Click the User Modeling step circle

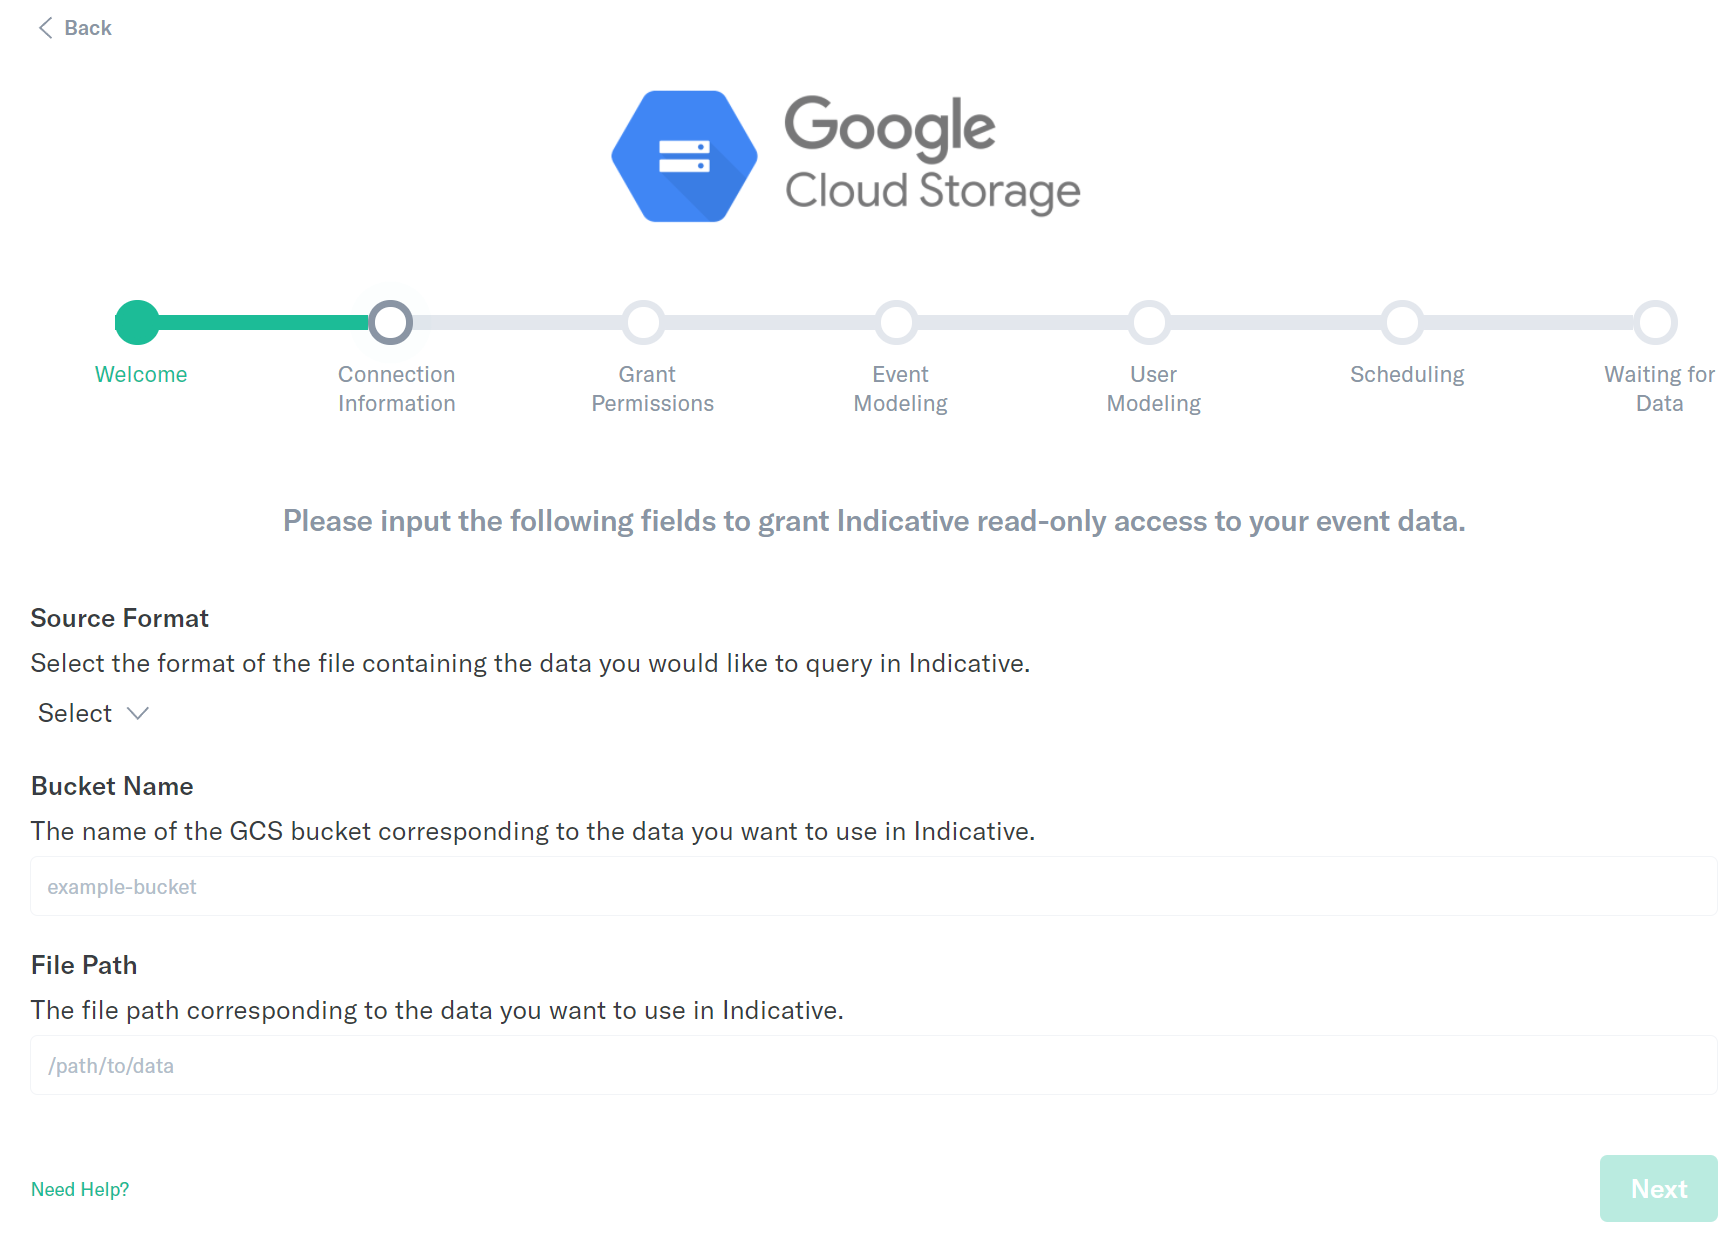coord(1150,322)
